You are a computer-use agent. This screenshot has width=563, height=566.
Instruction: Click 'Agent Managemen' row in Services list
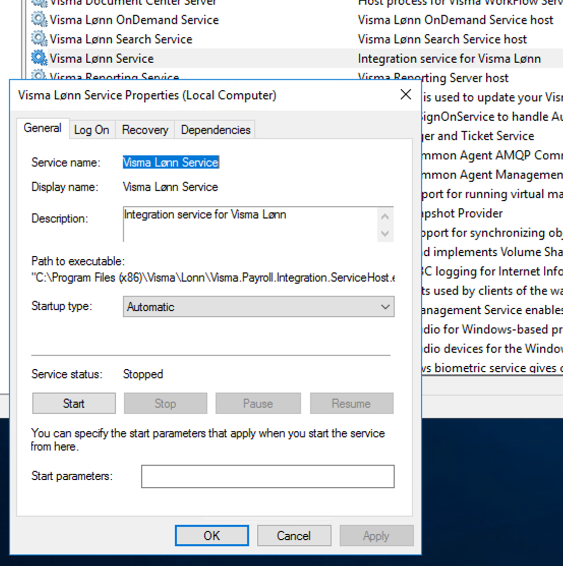[492, 175]
